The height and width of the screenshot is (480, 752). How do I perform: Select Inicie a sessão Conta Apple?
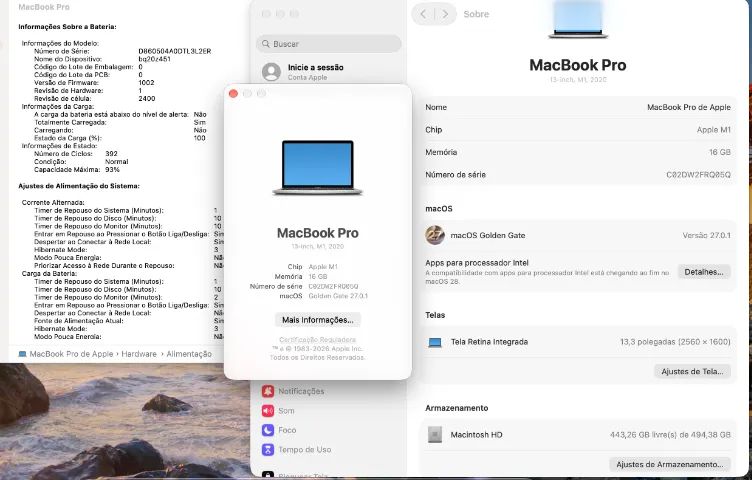click(315, 72)
